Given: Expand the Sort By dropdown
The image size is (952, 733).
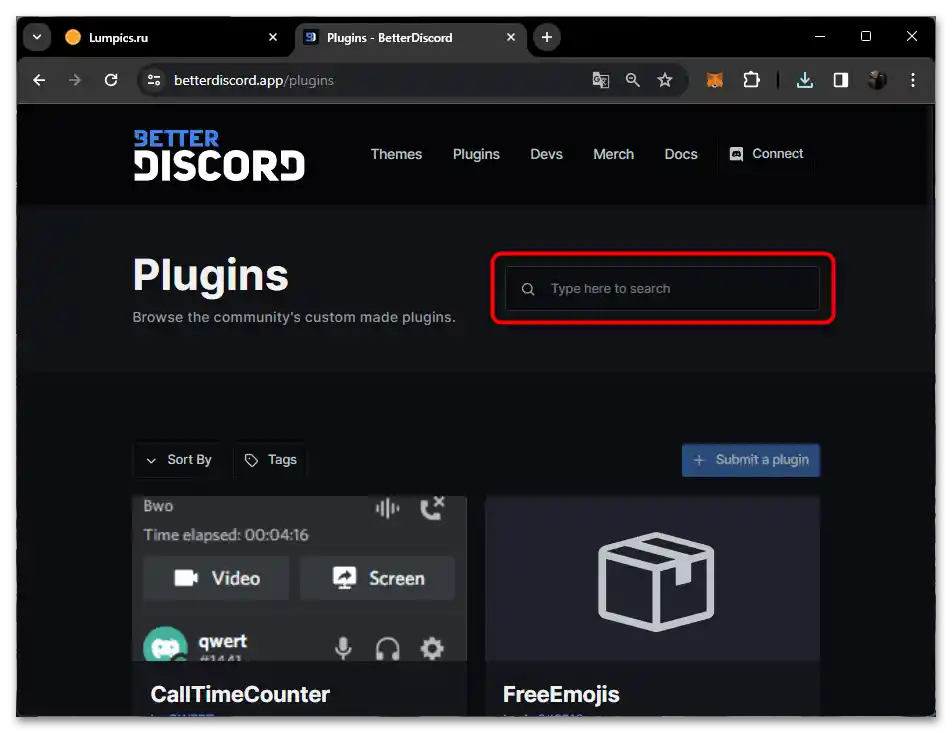Looking at the screenshot, I should pos(178,460).
